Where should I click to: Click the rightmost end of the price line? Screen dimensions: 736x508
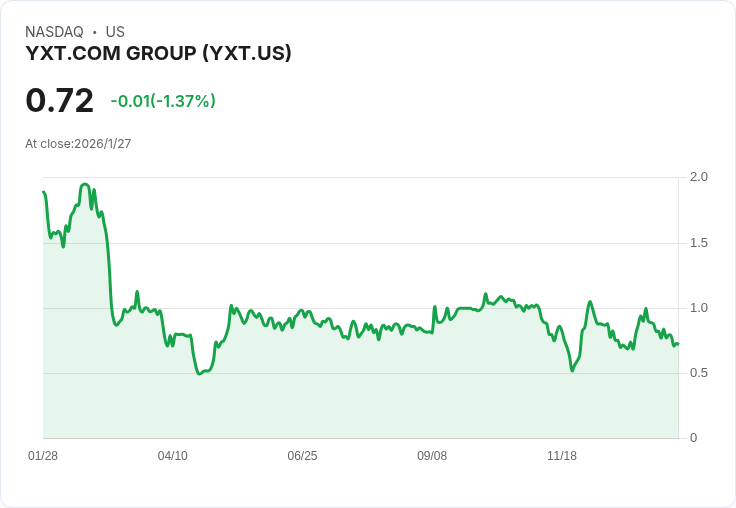678,344
